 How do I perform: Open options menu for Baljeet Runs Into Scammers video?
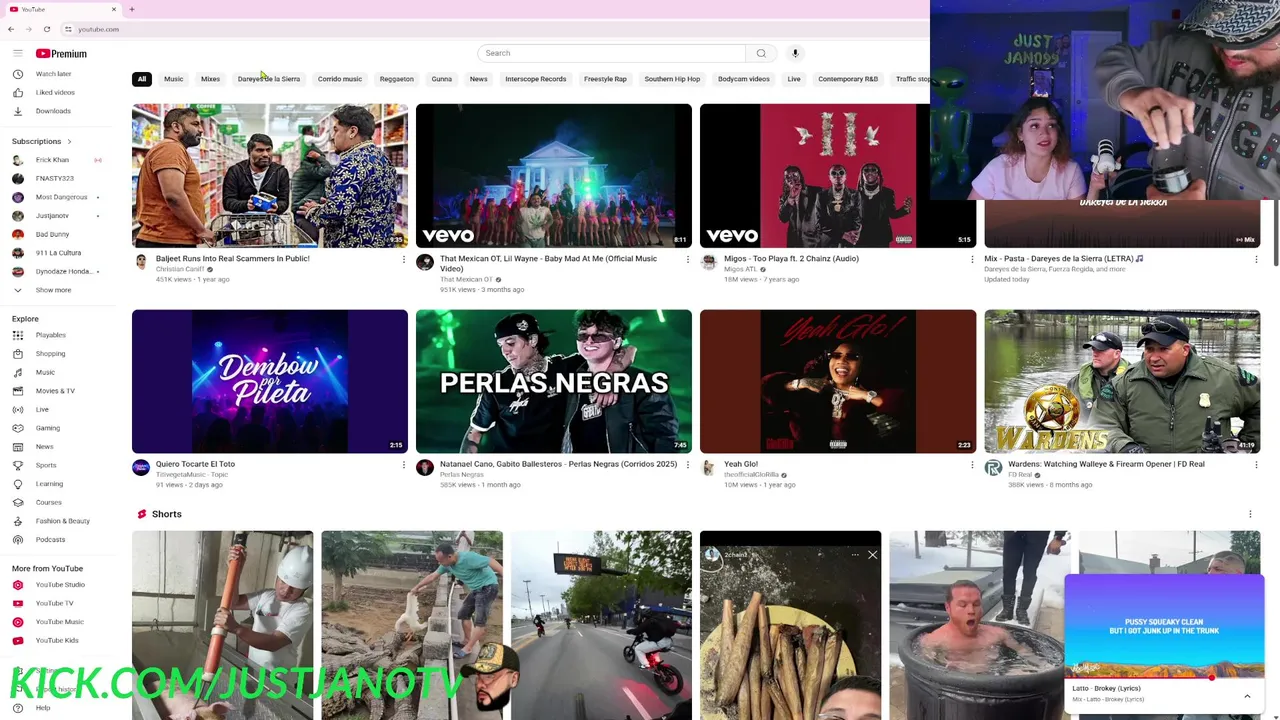(403, 260)
